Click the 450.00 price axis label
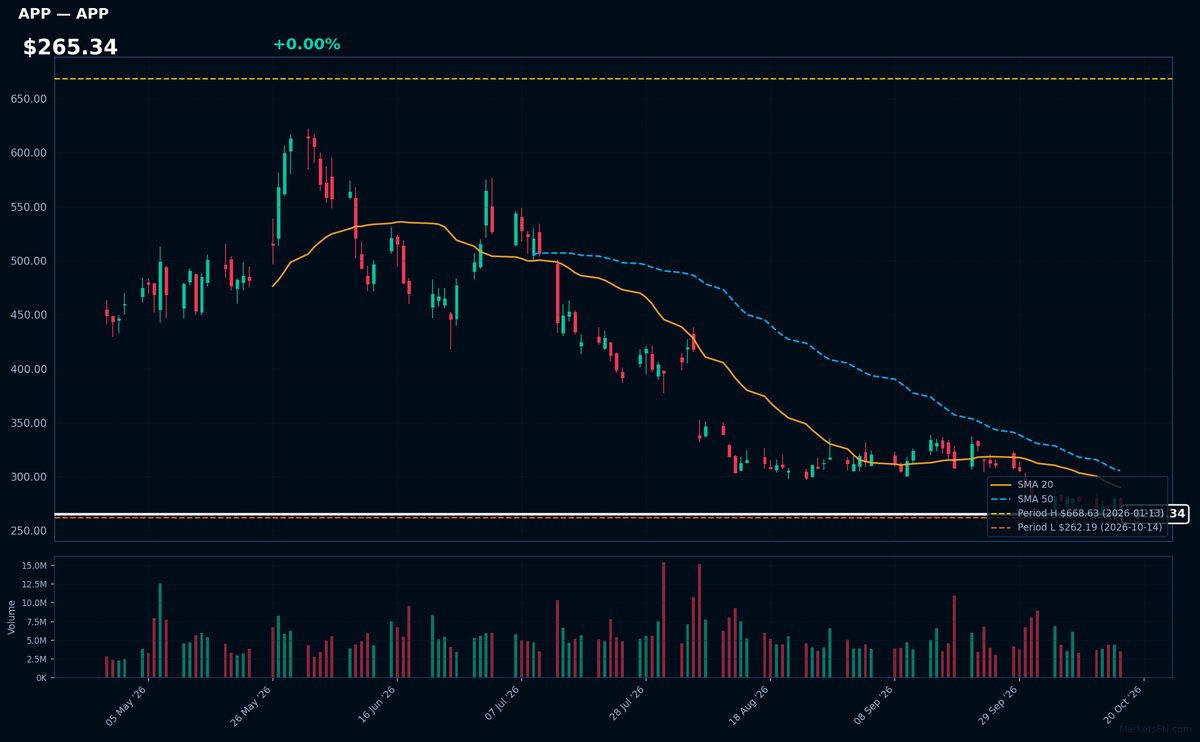The width and height of the screenshot is (1200, 742). (29, 315)
